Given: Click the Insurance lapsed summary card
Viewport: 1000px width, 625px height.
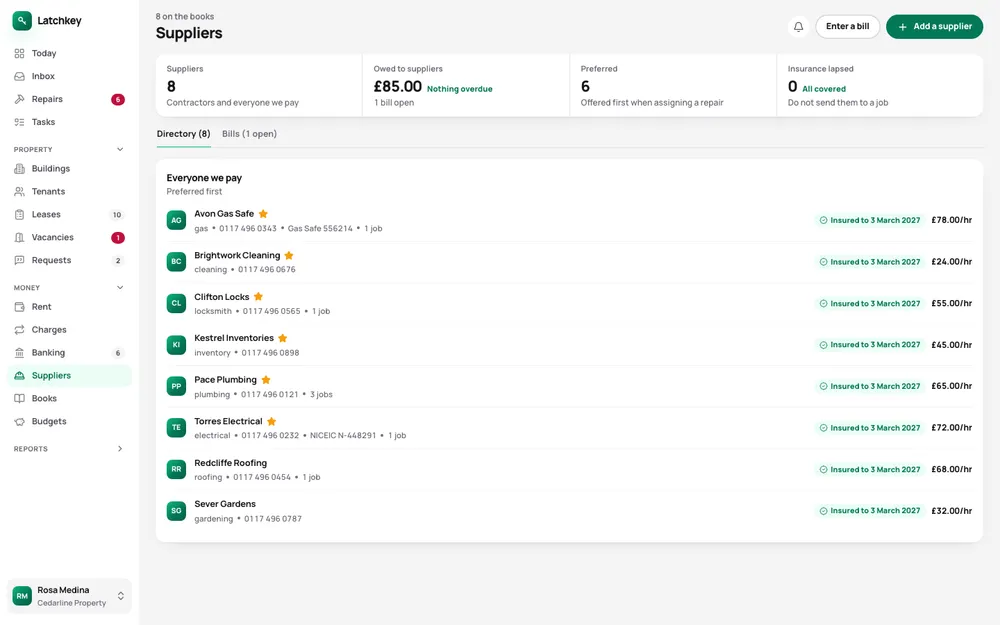Looking at the screenshot, I should pyautogui.click(x=879, y=85).
